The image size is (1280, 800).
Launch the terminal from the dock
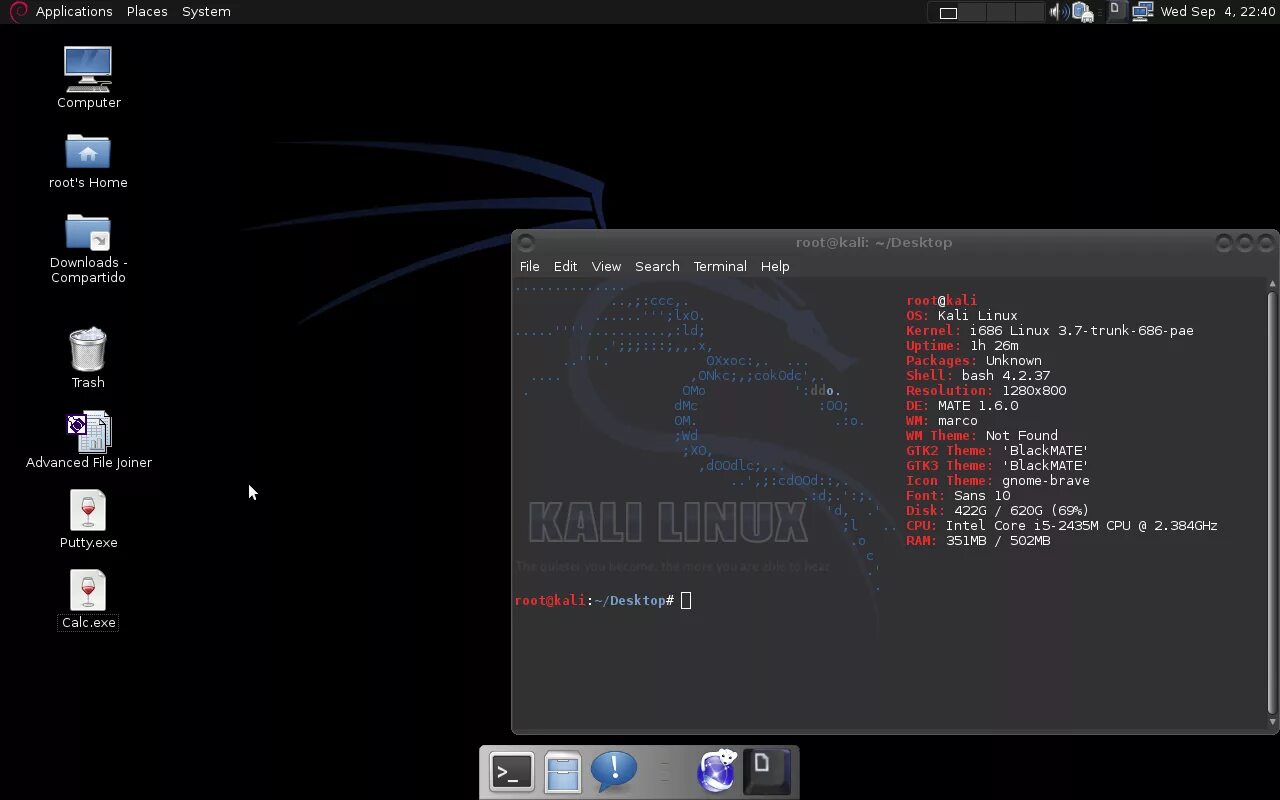tap(511, 772)
